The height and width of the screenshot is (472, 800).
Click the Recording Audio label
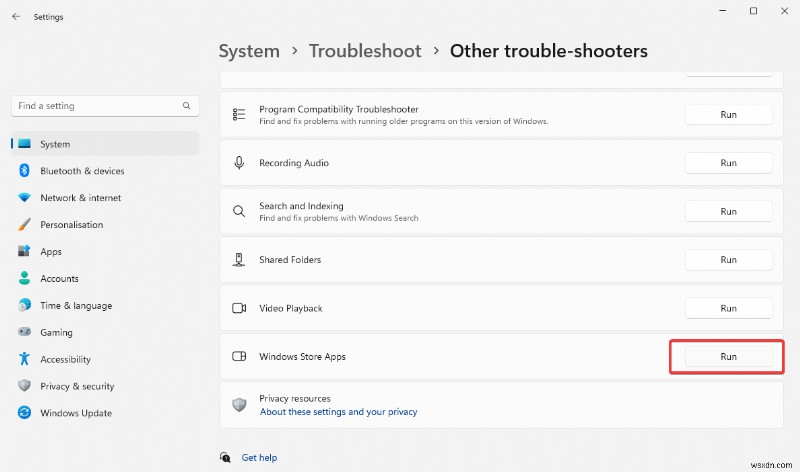294,163
